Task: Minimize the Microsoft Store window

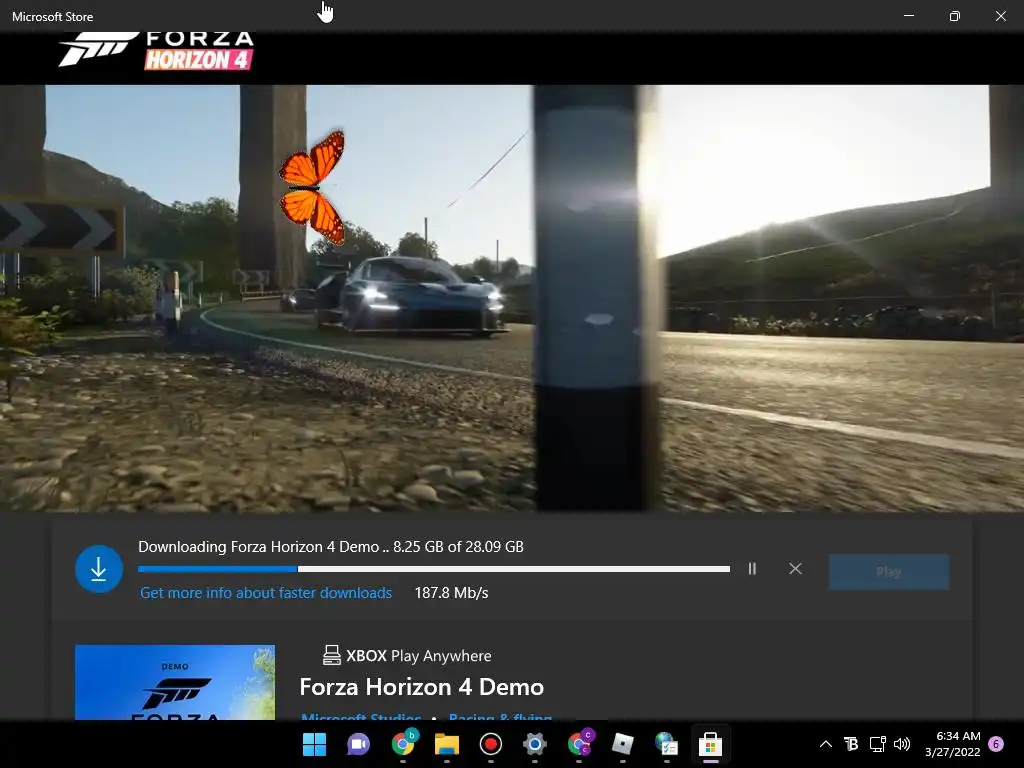Action: [x=908, y=16]
